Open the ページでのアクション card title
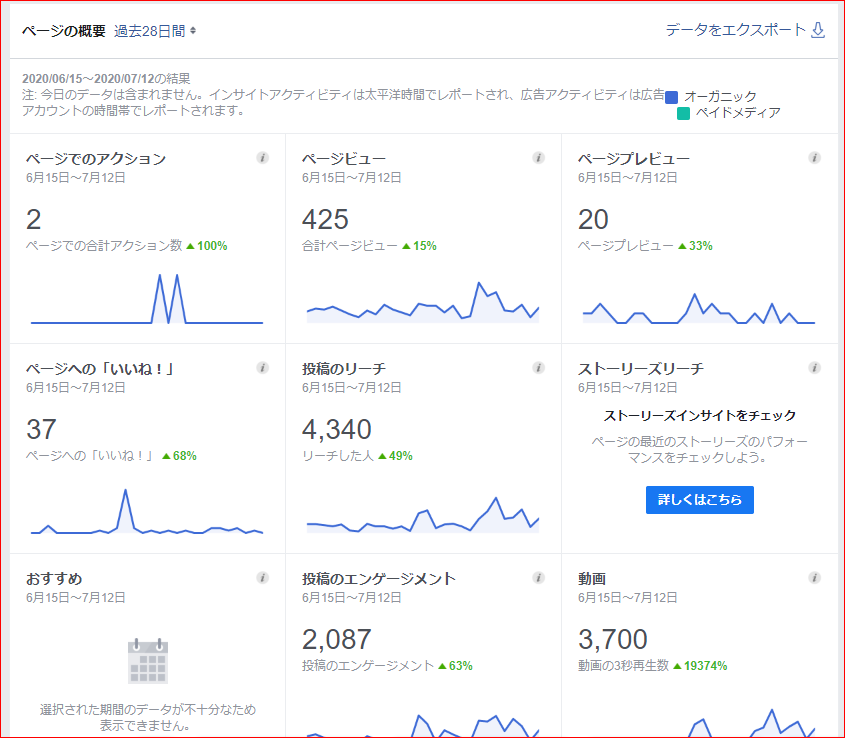The width and height of the screenshot is (845, 738). click(x=96, y=159)
